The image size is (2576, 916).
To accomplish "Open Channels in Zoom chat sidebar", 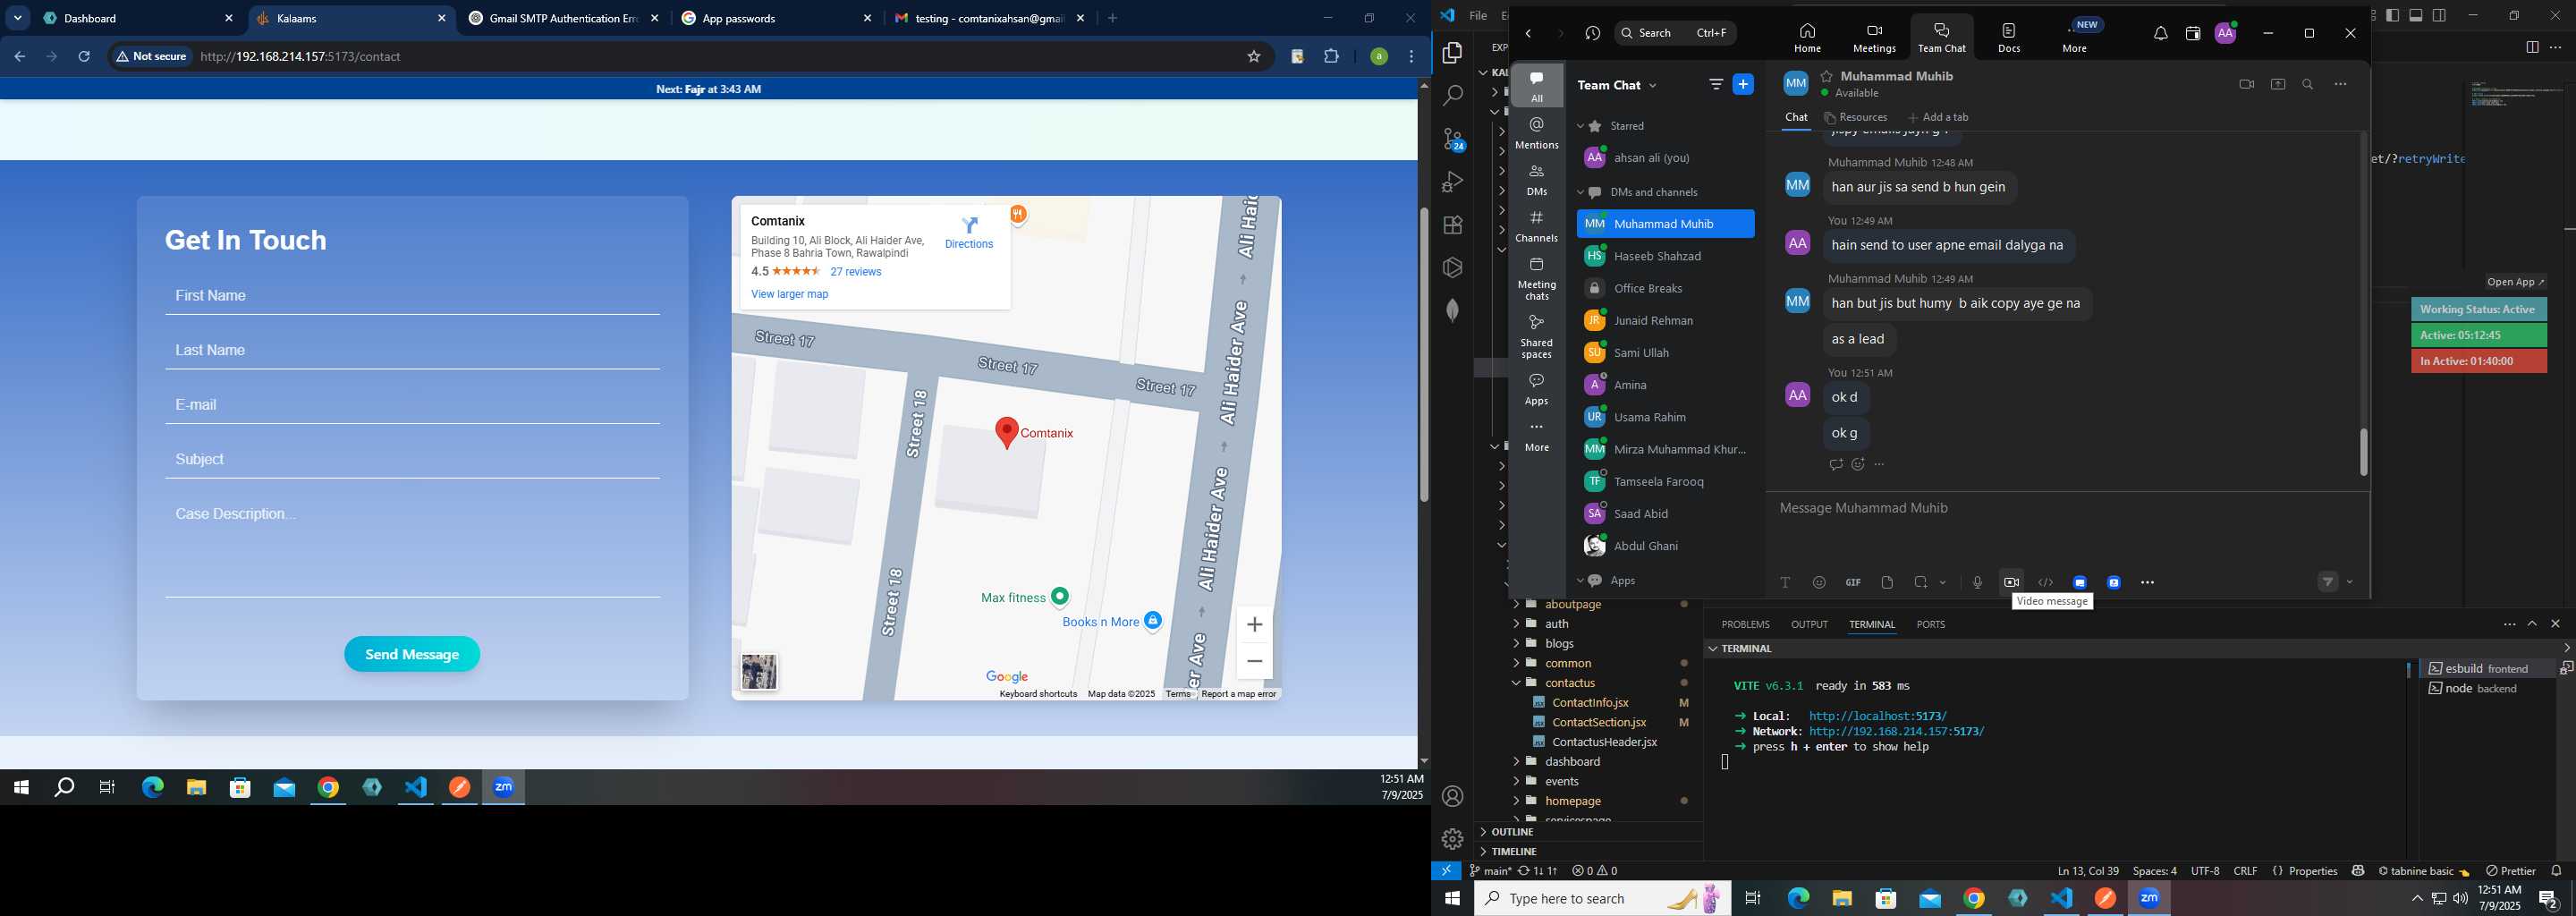I will point(1537,226).
